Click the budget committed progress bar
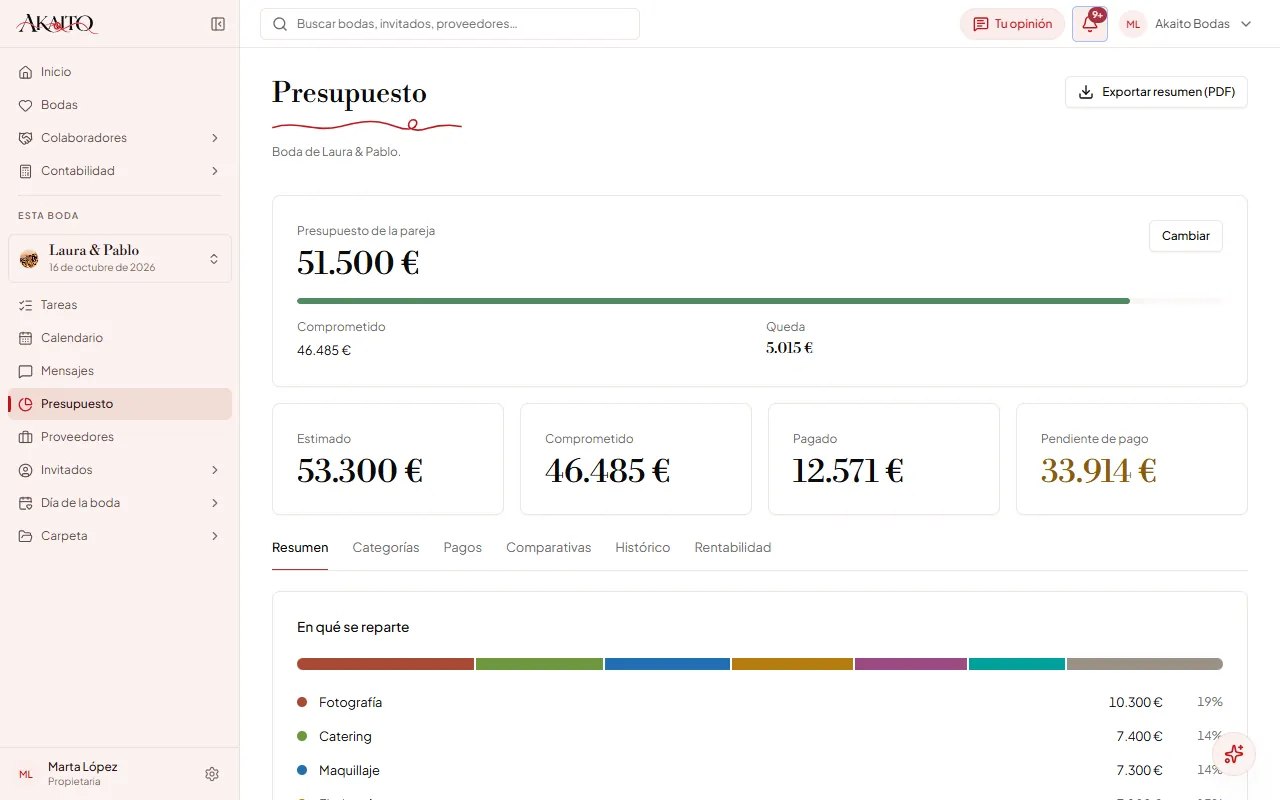The image size is (1280, 800). (x=760, y=300)
